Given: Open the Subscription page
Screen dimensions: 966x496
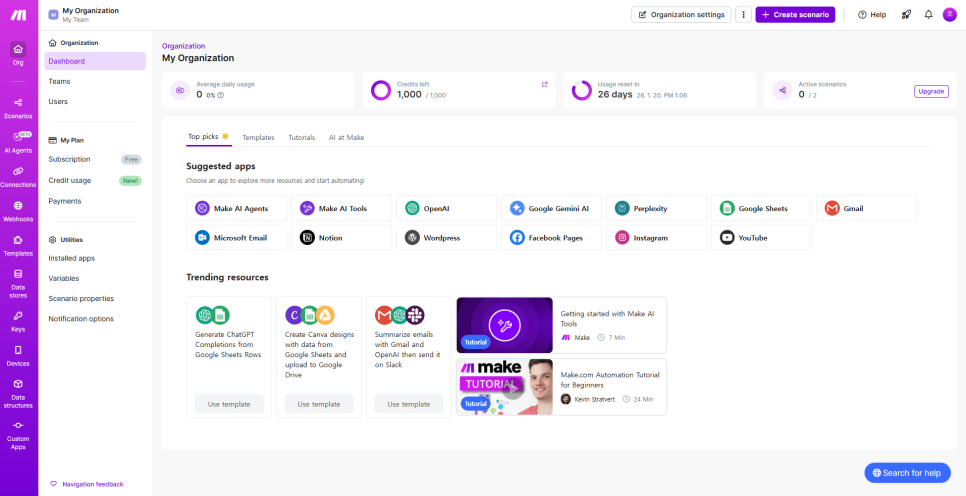Looking at the screenshot, I should click(x=95, y=160).
